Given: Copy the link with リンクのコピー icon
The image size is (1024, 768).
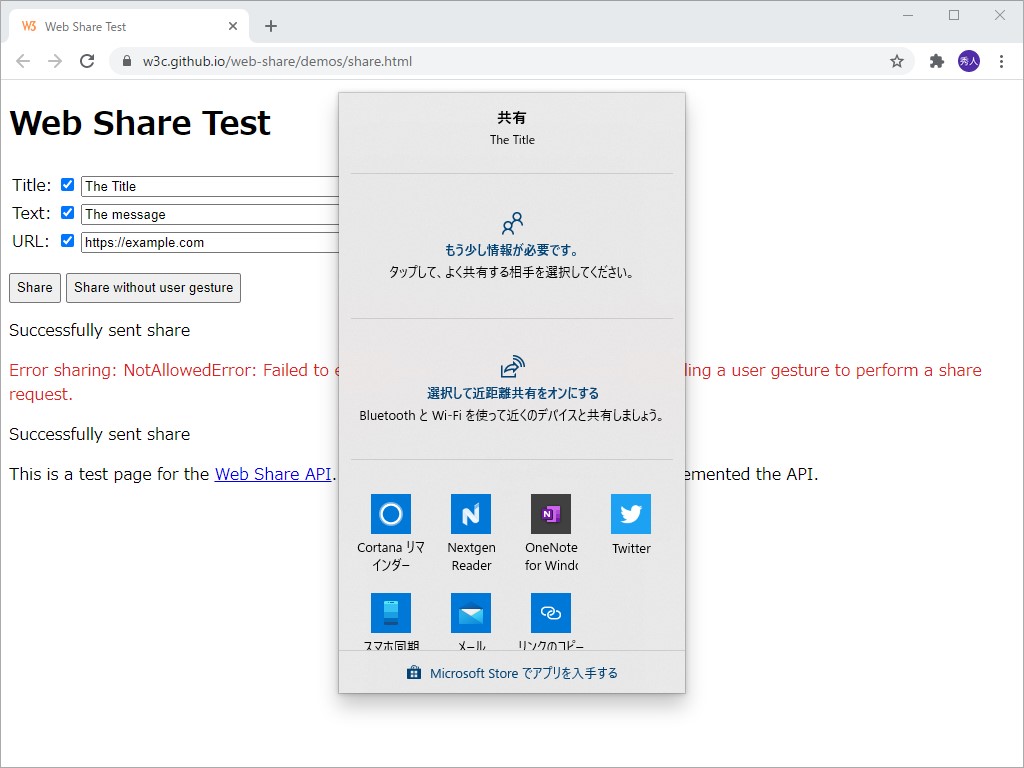Looking at the screenshot, I should [x=550, y=614].
